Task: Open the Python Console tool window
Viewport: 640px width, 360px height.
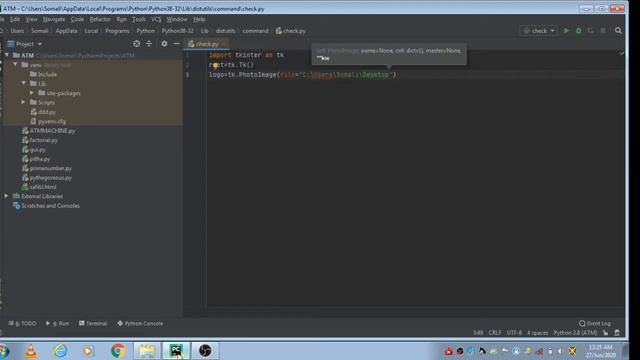Action: coord(140,323)
